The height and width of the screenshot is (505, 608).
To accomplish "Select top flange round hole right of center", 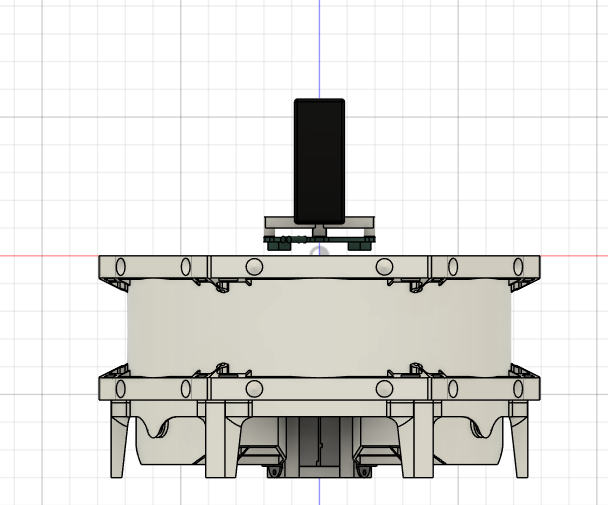I will click(x=384, y=266).
